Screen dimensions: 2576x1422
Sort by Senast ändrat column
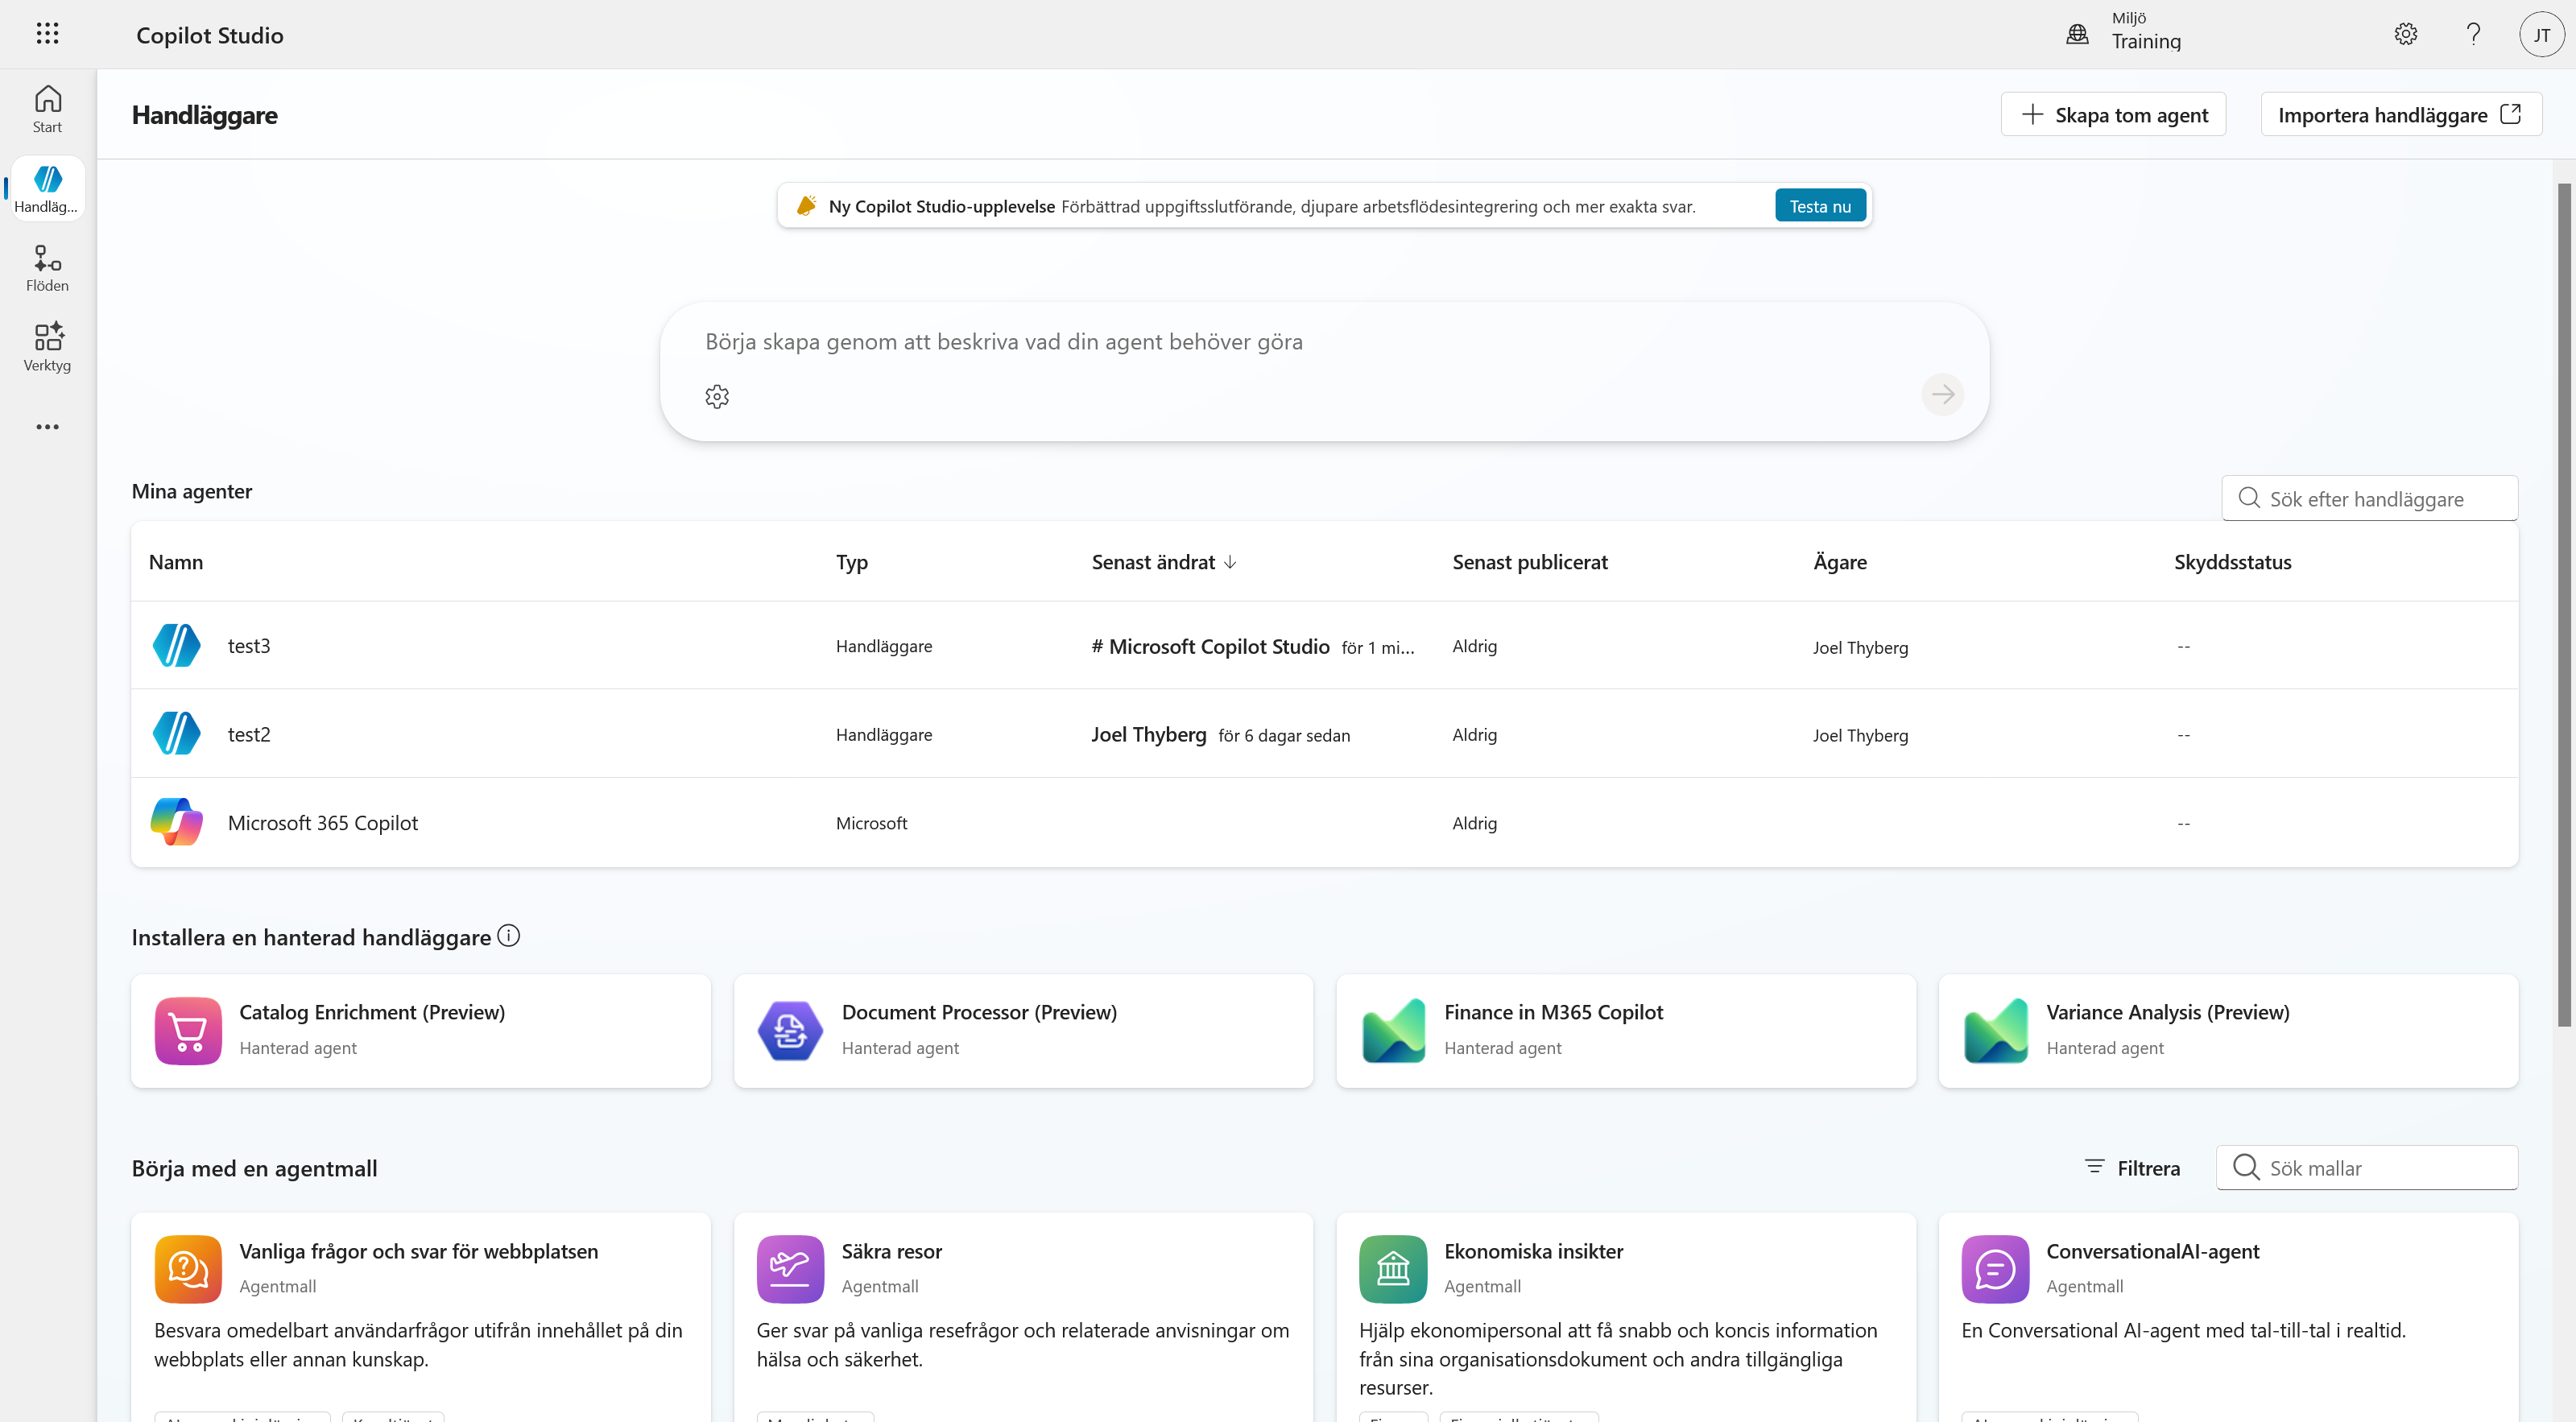click(x=1164, y=562)
